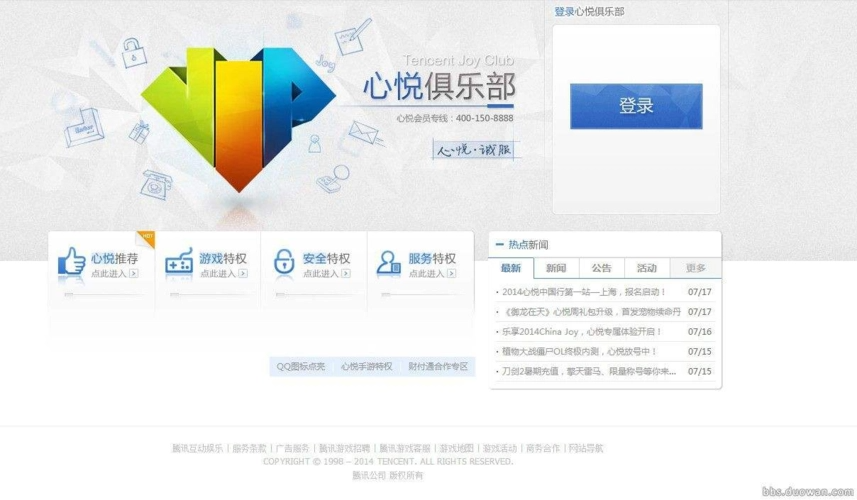Open news 刀剑2暑期充值
Viewport: 857px width, 500px height.
coord(589,371)
